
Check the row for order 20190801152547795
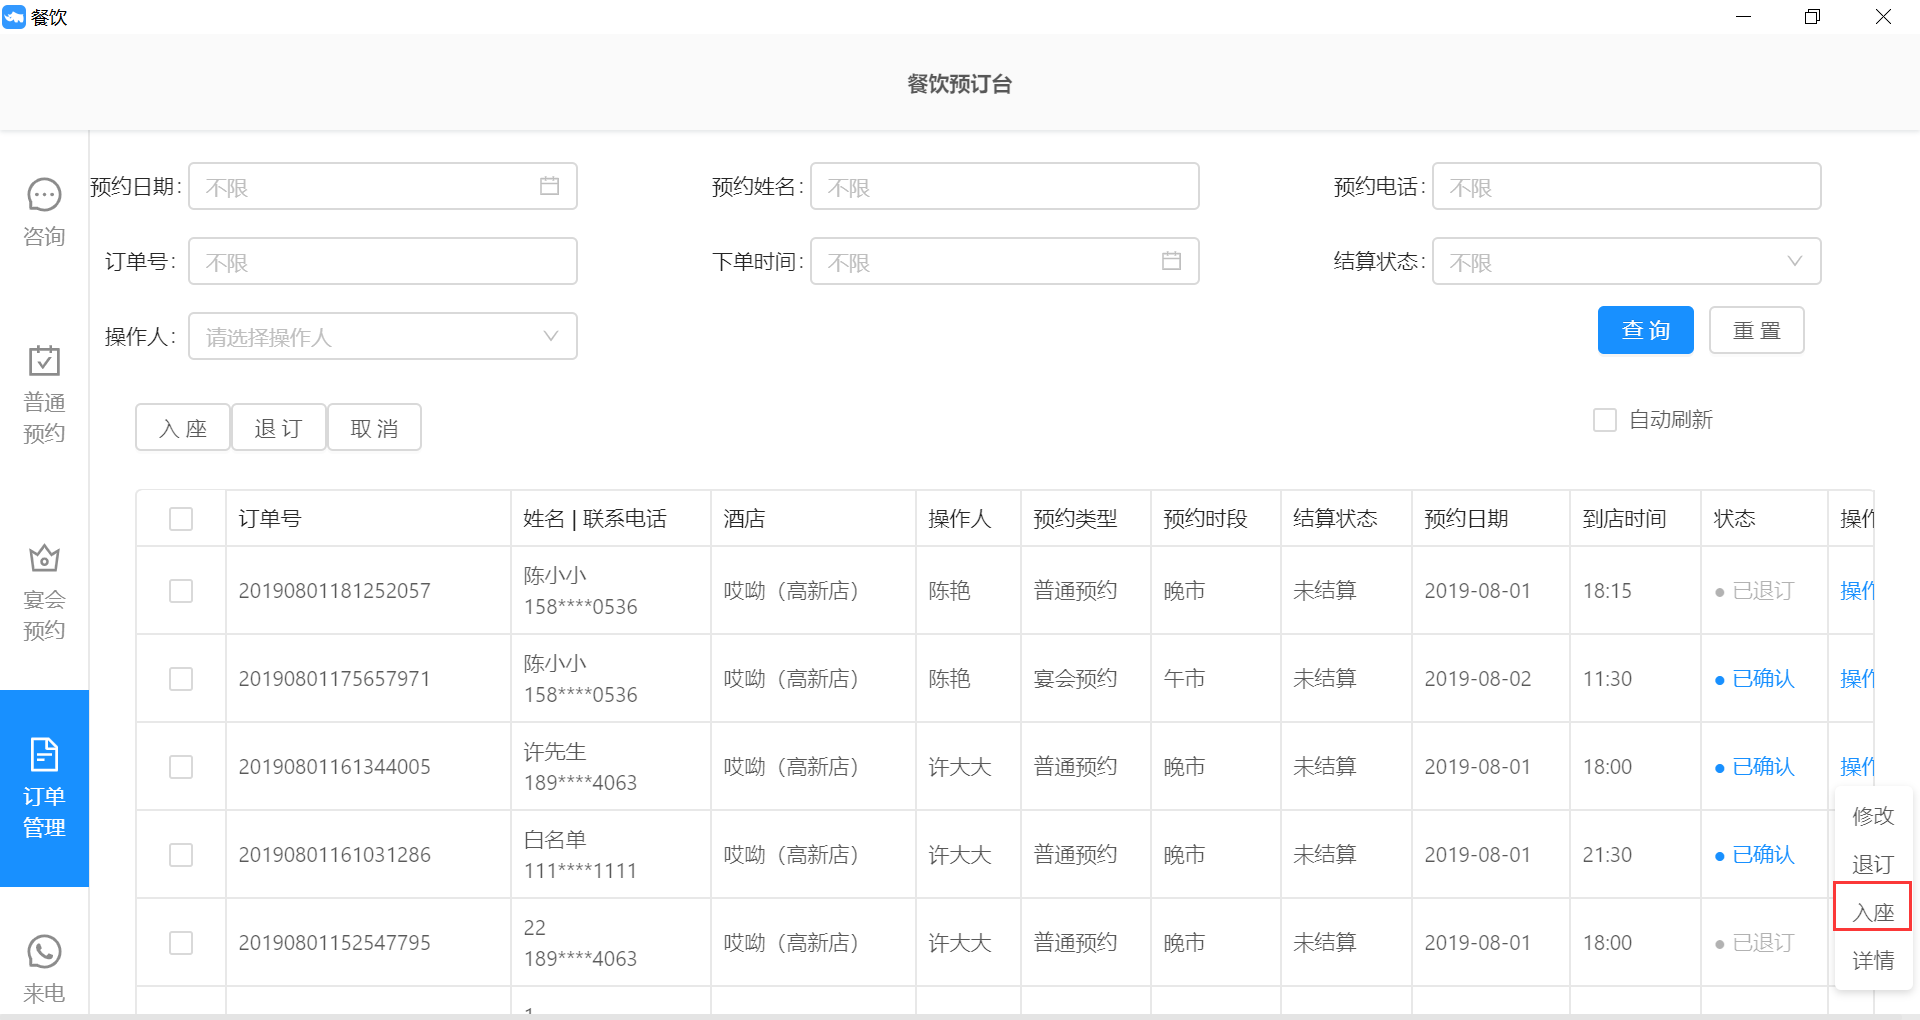pos(181,943)
